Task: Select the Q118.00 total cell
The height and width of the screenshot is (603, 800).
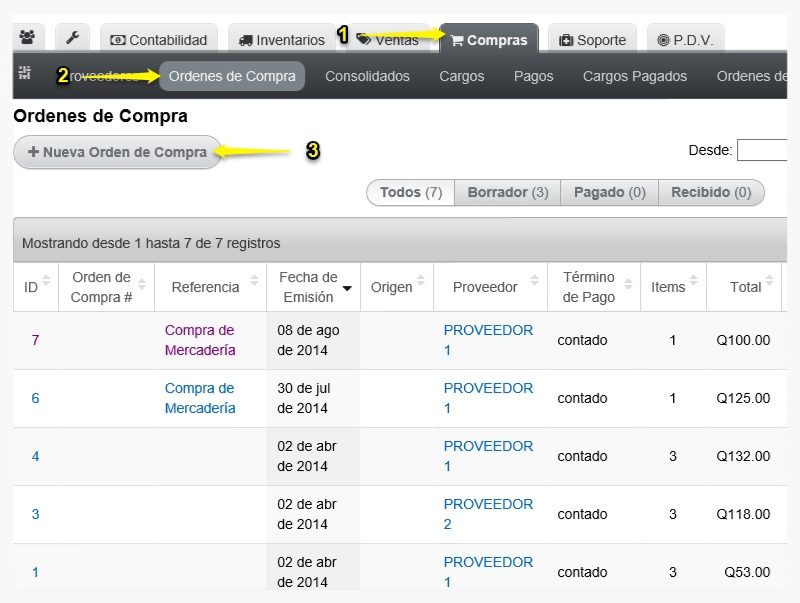Action: coord(743,514)
